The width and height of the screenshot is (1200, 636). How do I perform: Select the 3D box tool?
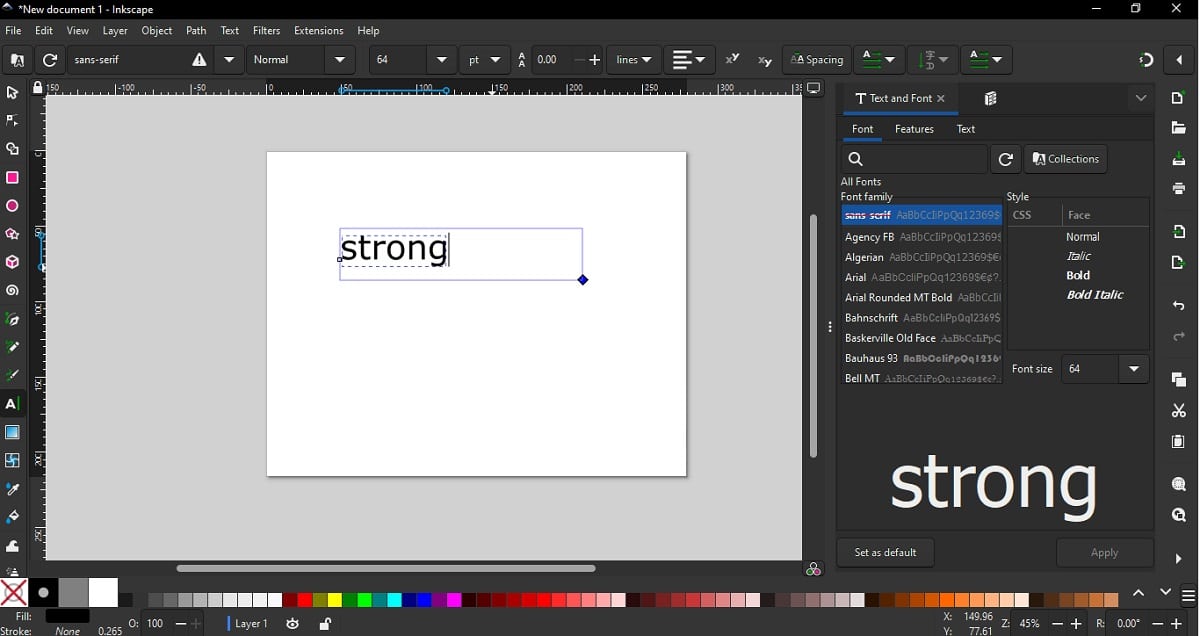(x=13, y=261)
